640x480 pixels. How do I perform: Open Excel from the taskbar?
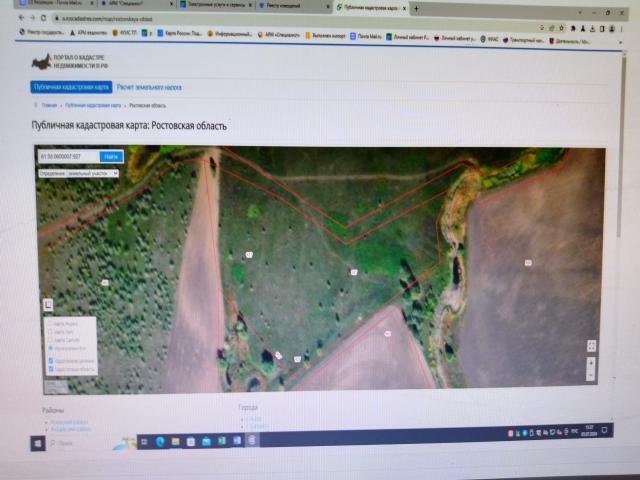click(222, 441)
